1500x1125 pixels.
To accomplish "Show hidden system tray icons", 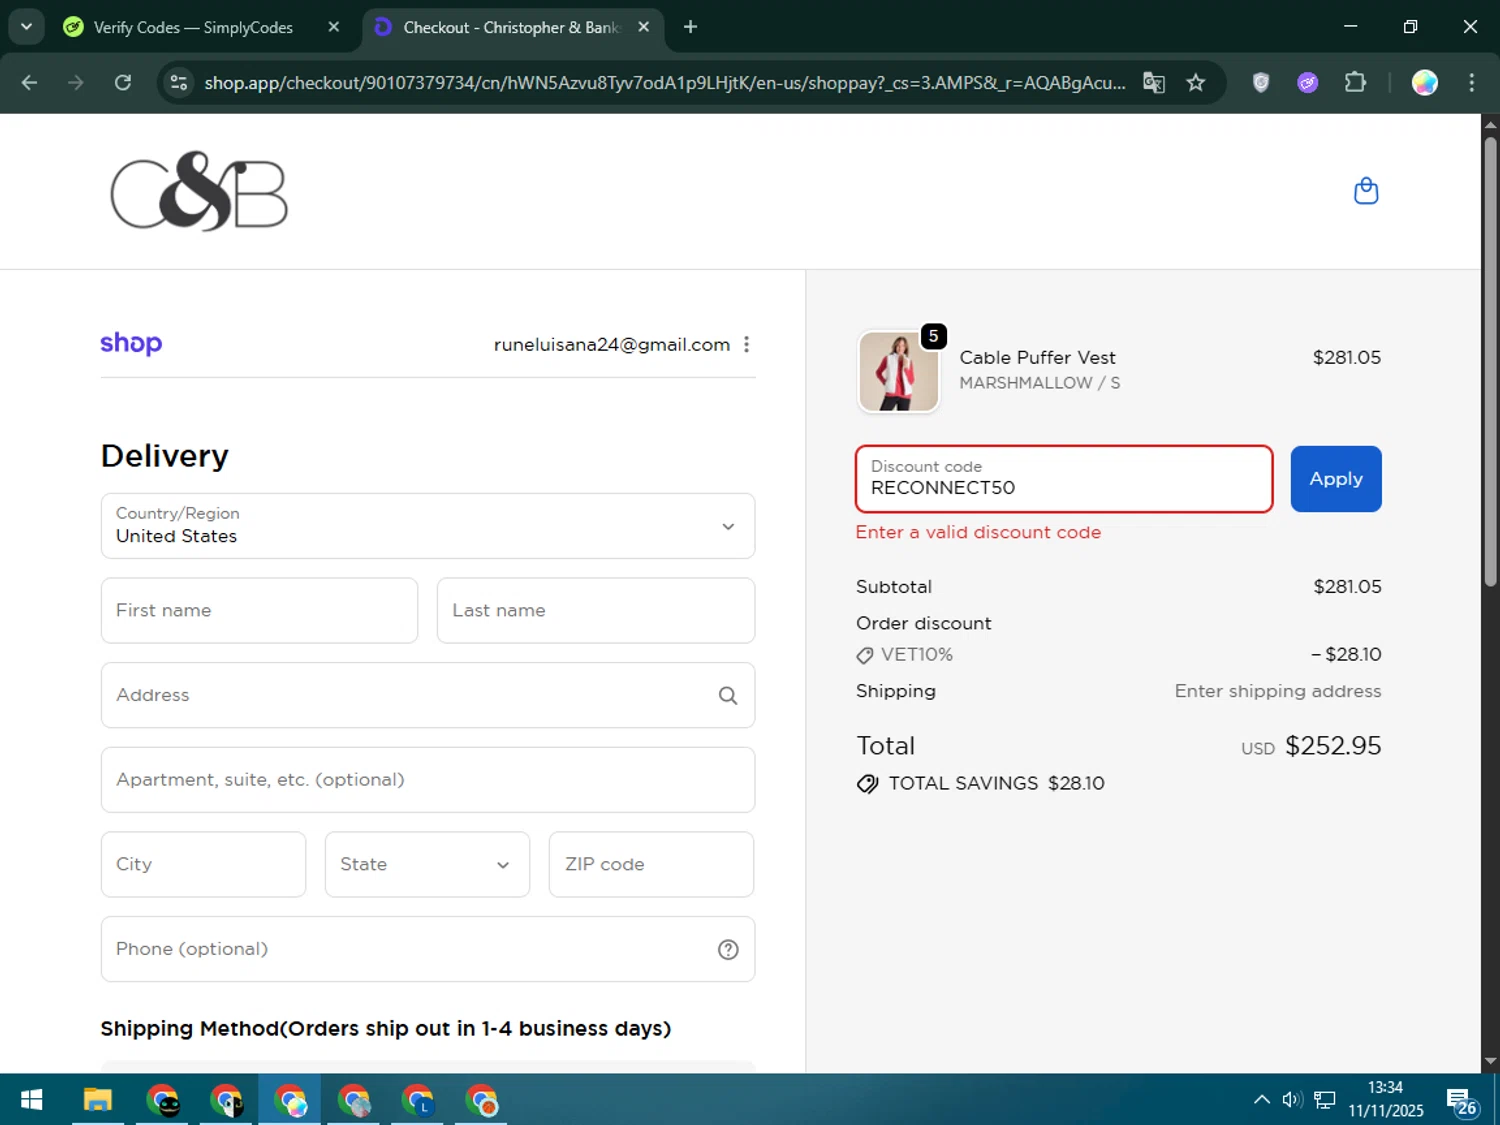I will click(1262, 1100).
